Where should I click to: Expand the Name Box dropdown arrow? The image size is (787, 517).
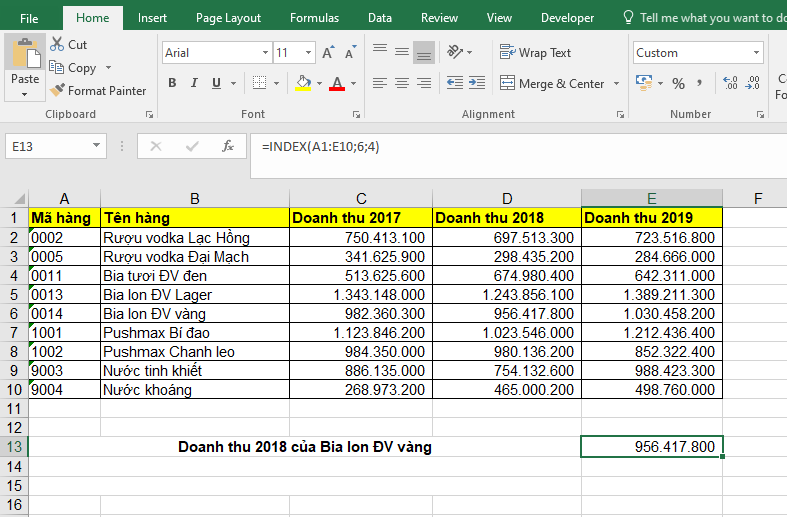(x=97, y=147)
